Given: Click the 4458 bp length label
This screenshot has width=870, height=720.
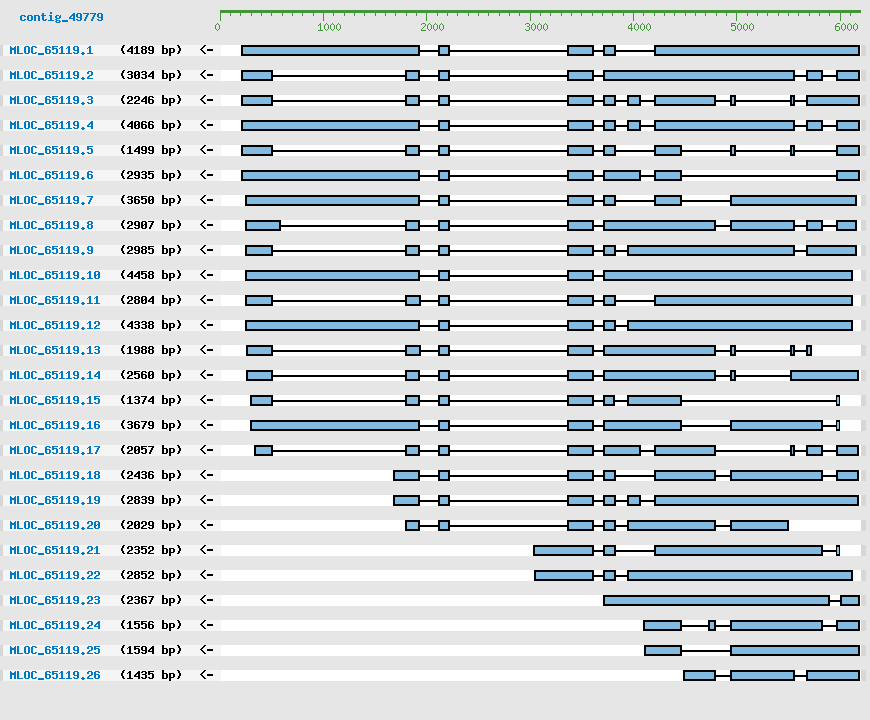Looking at the screenshot, I should point(151,275).
